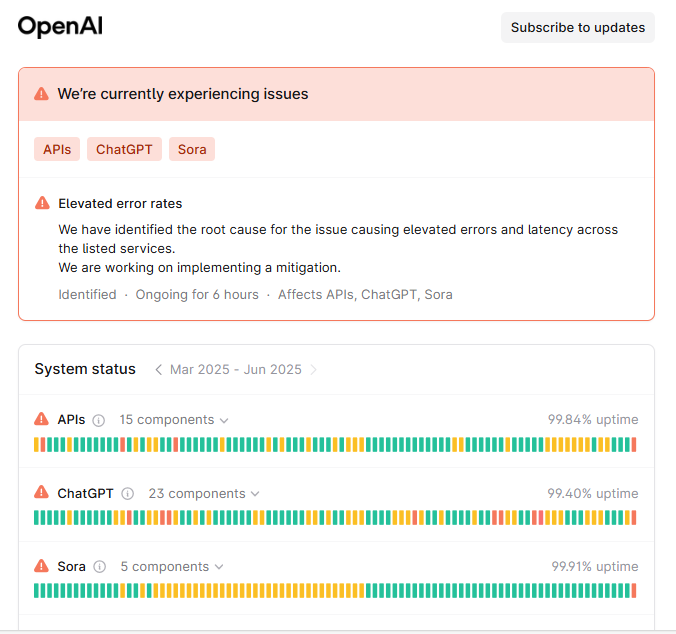This screenshot has height=634, width=676.
Task: Expand APIs 15 components list
Action: pyautogui.click(x=173, y=420)
